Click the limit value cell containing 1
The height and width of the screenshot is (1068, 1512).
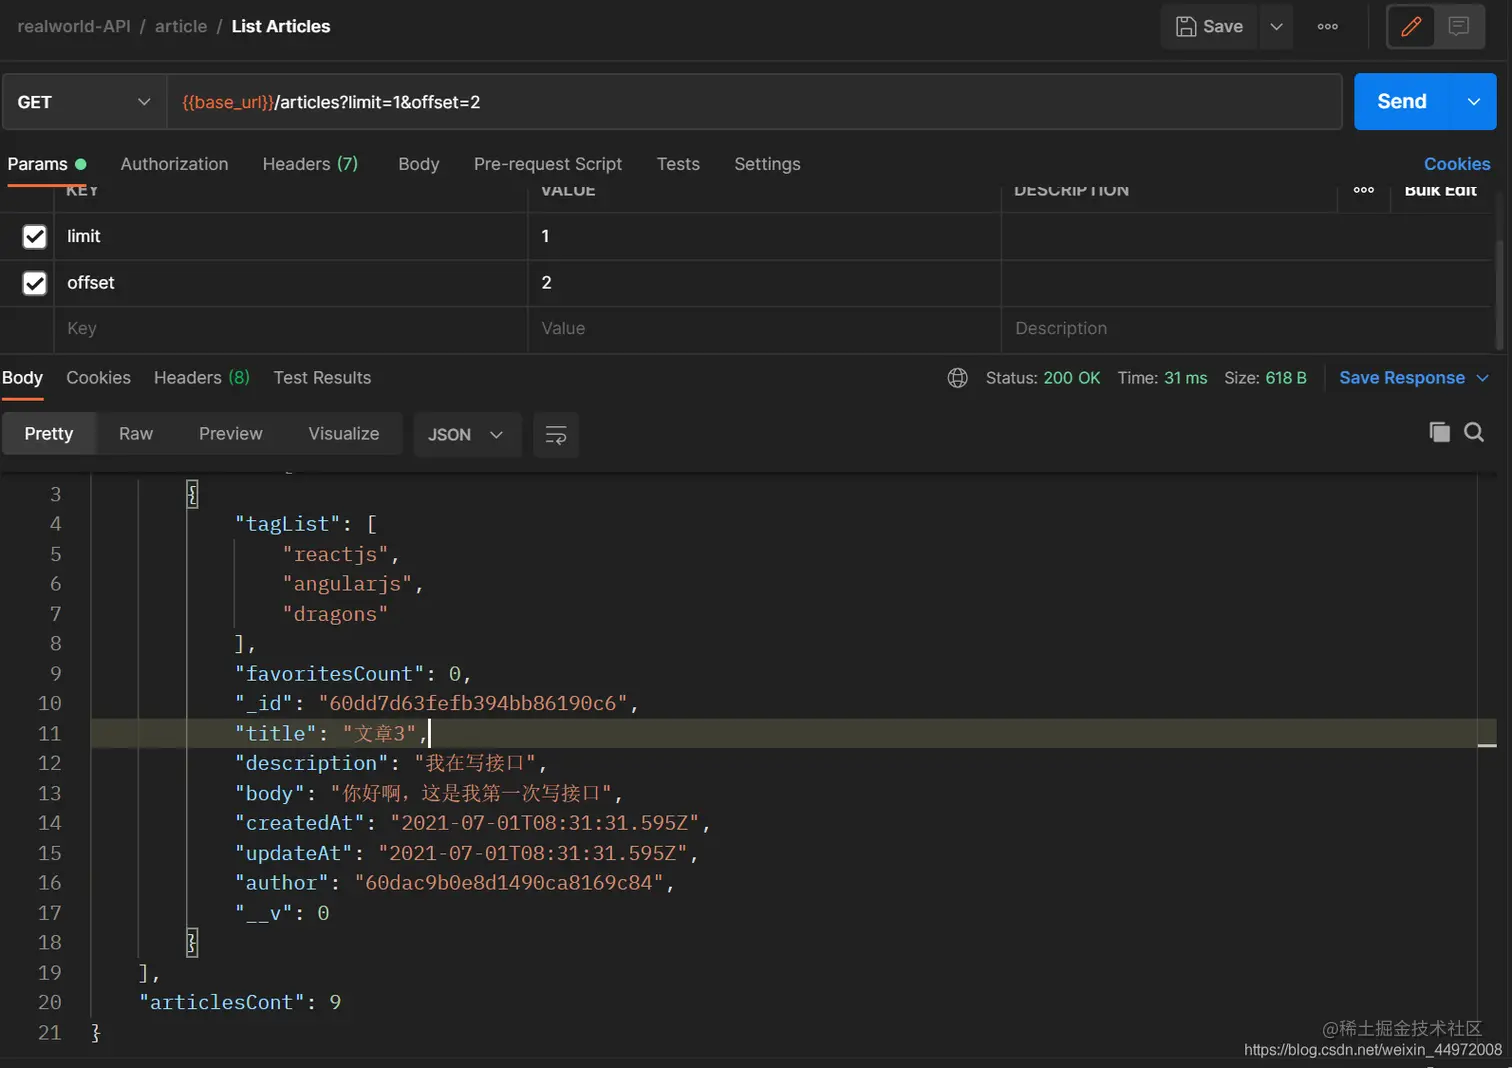[764, 236]
